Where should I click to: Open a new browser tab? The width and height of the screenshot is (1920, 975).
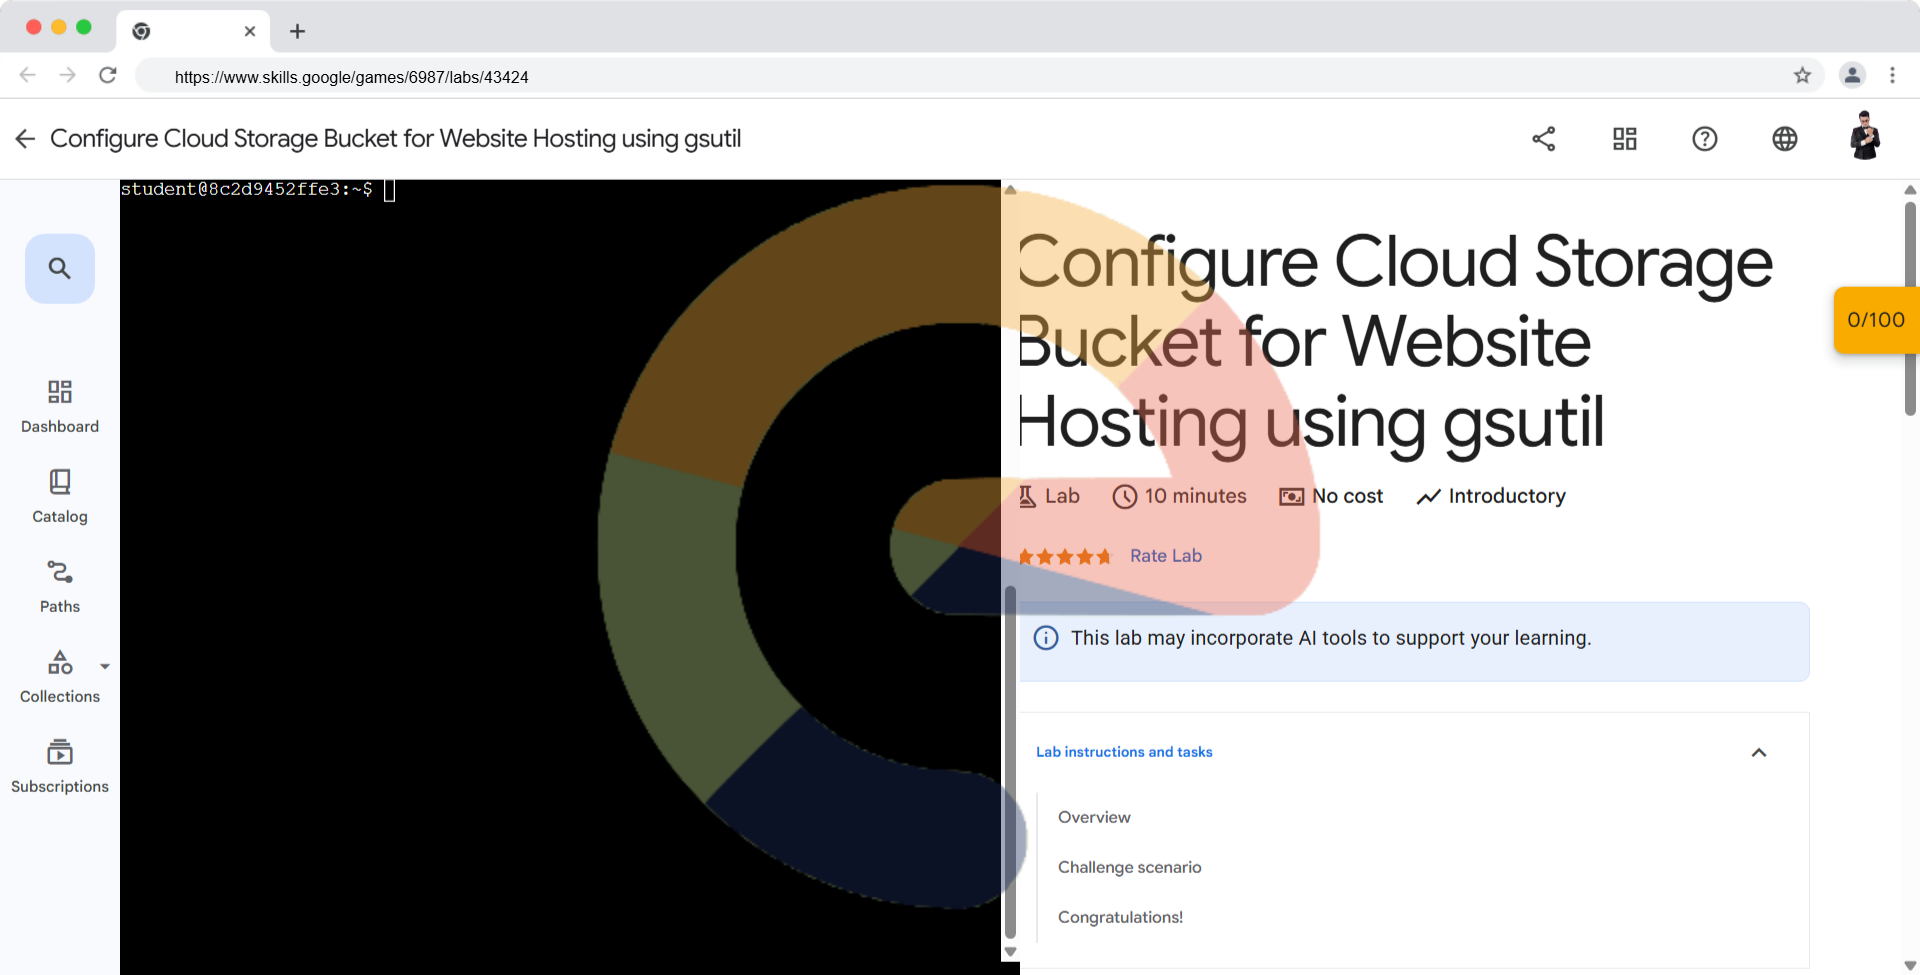(297, 31)
